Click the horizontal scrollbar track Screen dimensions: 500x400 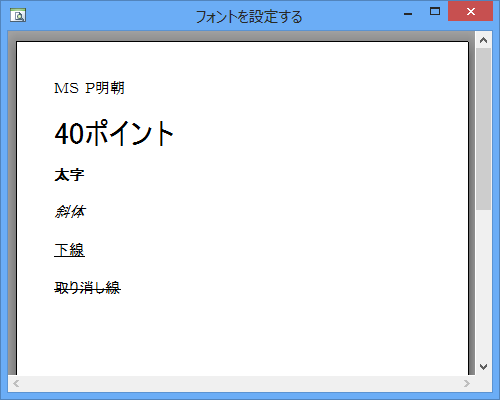point(241,383)
